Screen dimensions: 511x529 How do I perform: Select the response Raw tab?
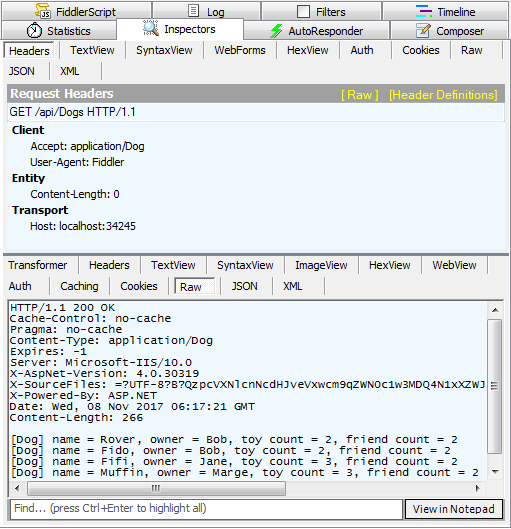click(x=195, y=286)
